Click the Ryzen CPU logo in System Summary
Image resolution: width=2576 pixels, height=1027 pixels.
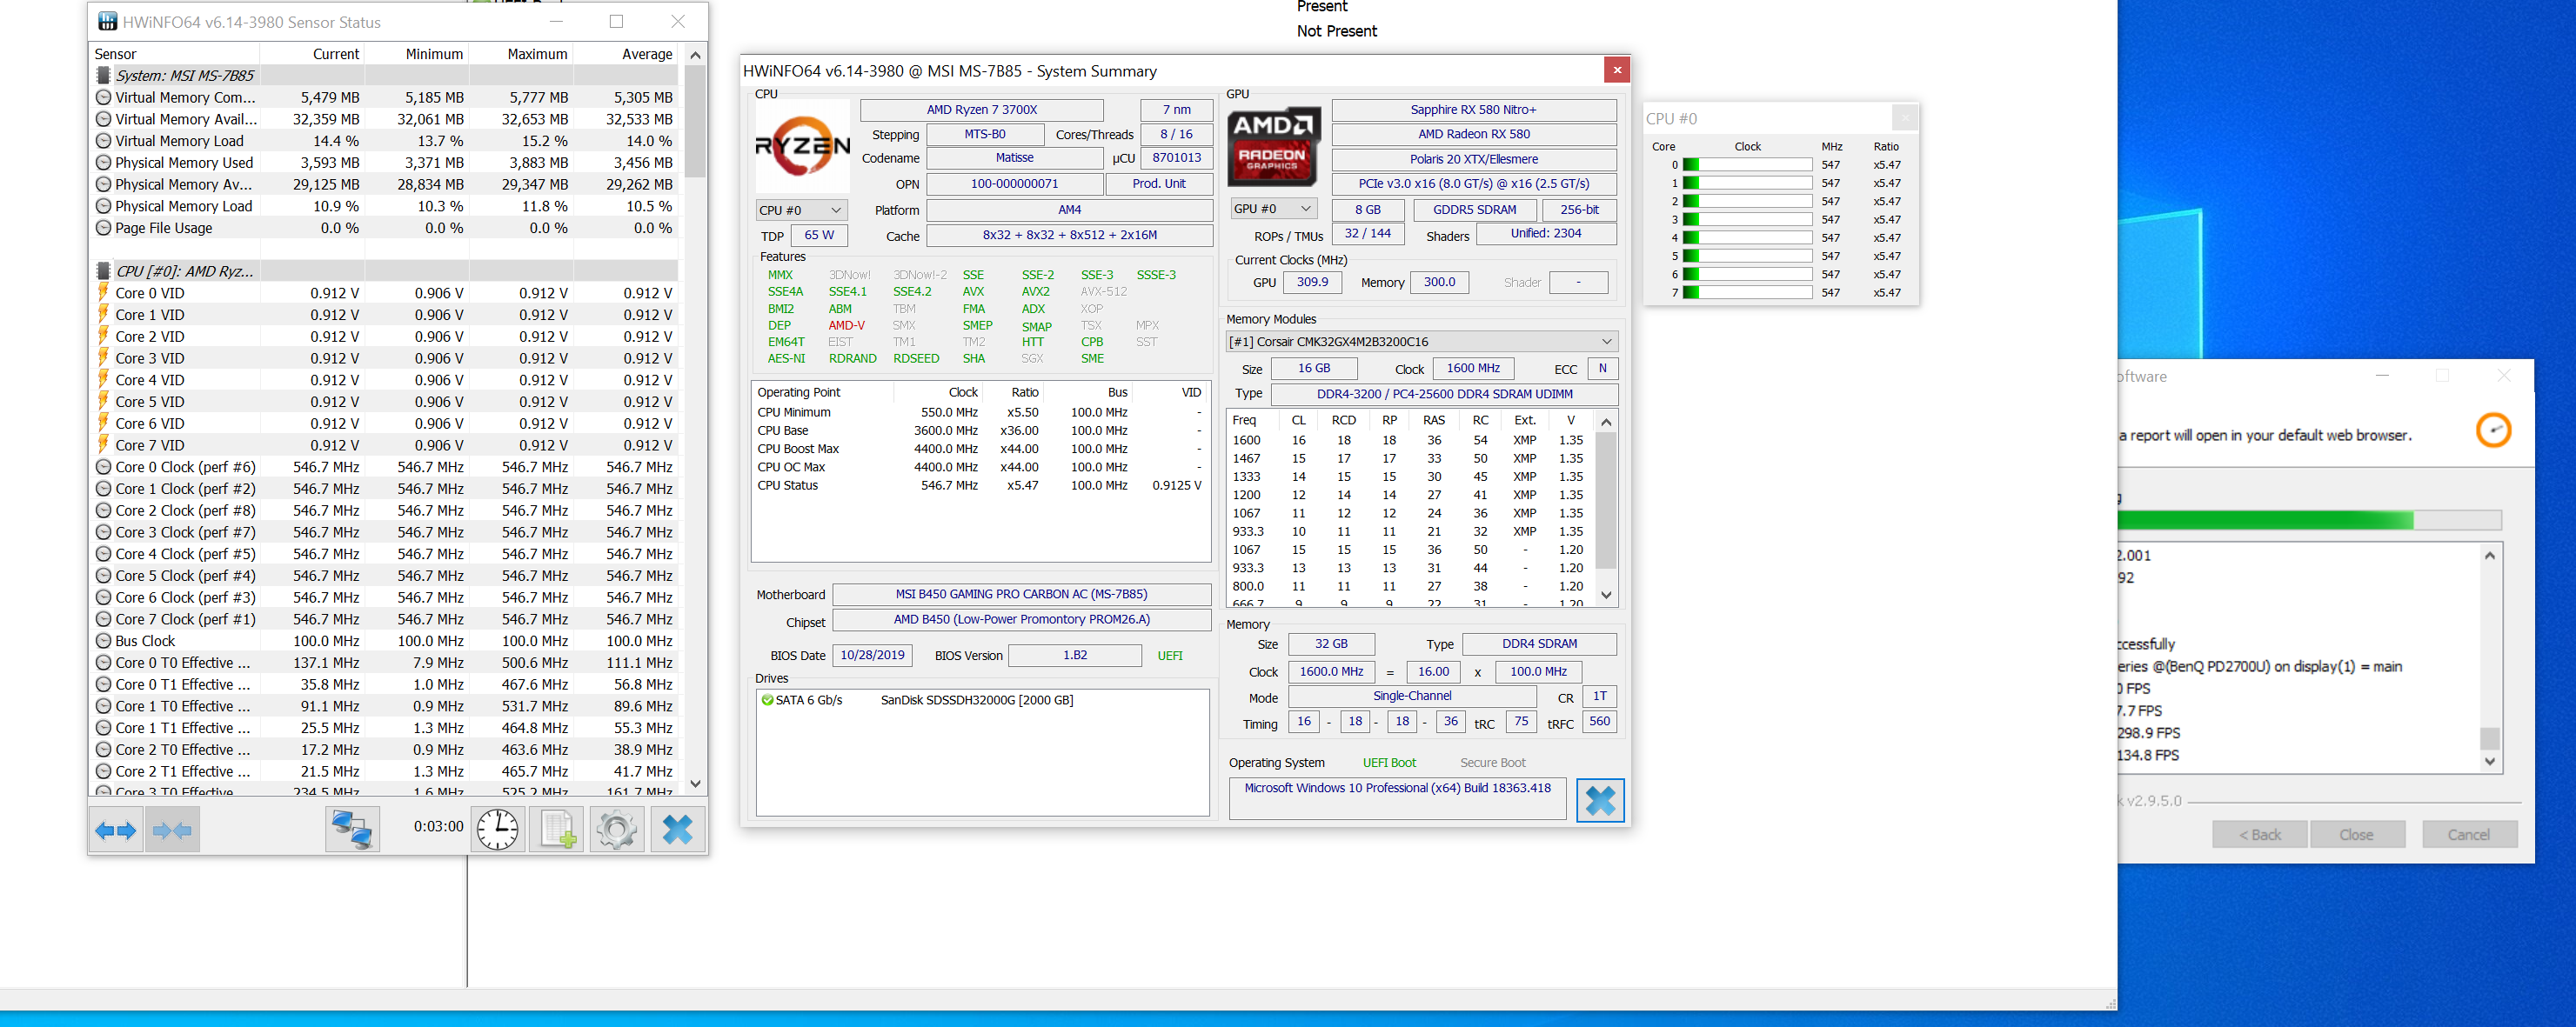(x=801, y=146)
